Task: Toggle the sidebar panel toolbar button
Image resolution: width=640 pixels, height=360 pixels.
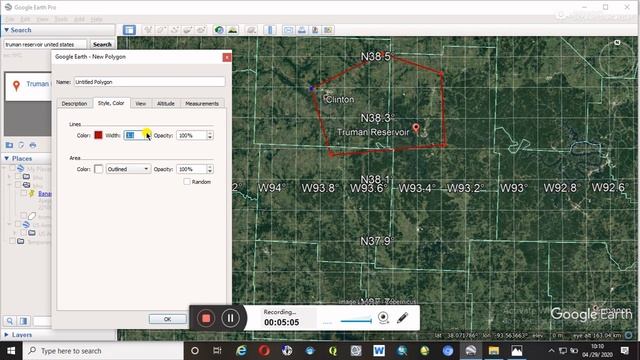Action: 129,30
